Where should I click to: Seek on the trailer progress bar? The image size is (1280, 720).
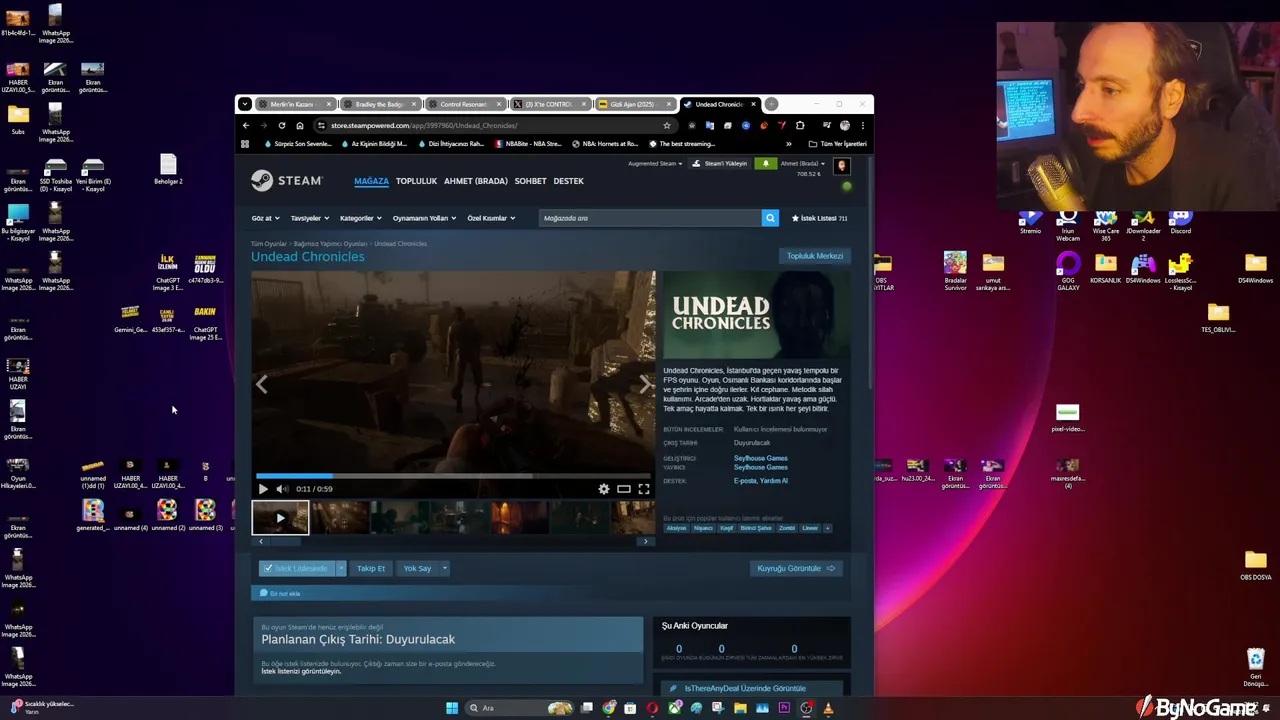click(x=453, y=476)
